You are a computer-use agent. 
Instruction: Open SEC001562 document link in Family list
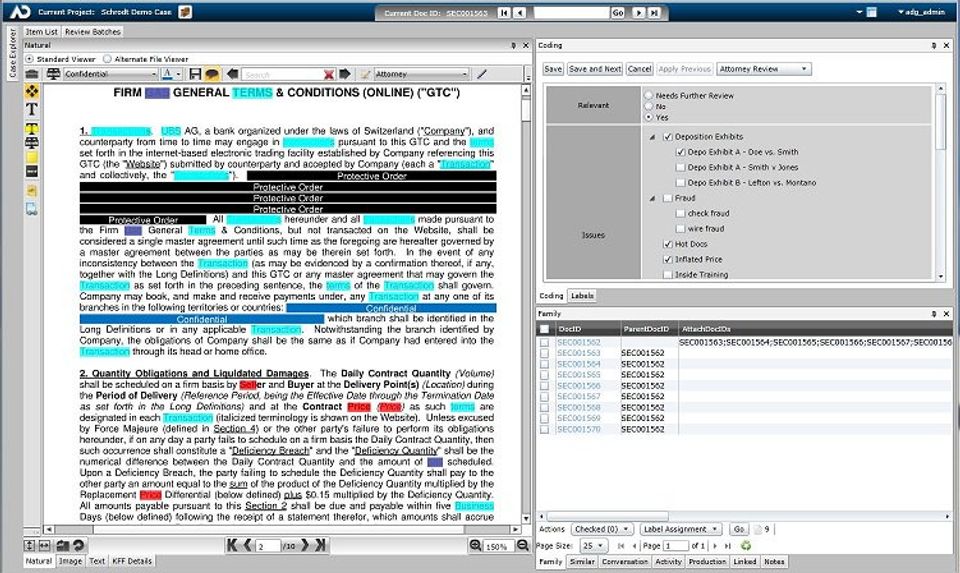579,343
